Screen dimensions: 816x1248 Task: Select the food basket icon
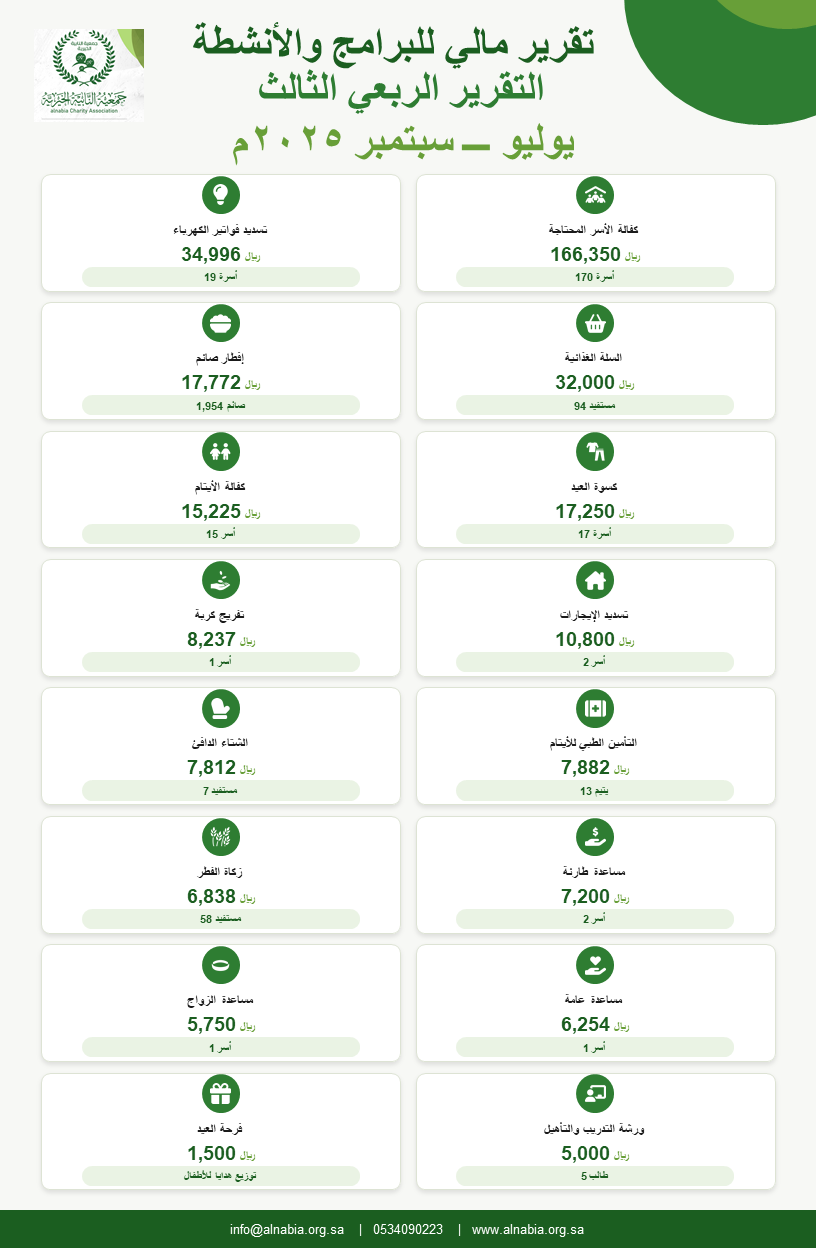595,323
